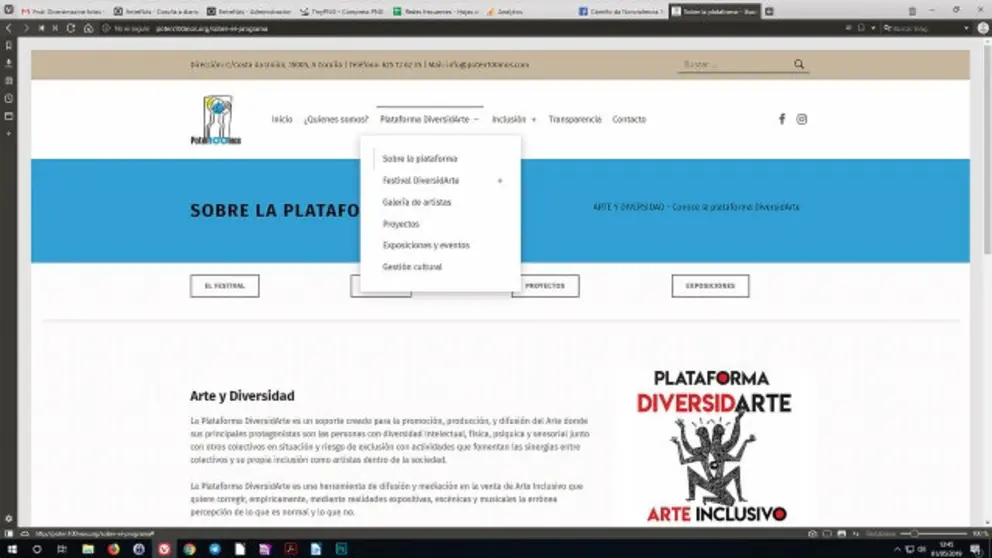The height and width of the screenshot is (558, 992).
Task: Open Telegram from the taskbar
Action: point(214,549)
